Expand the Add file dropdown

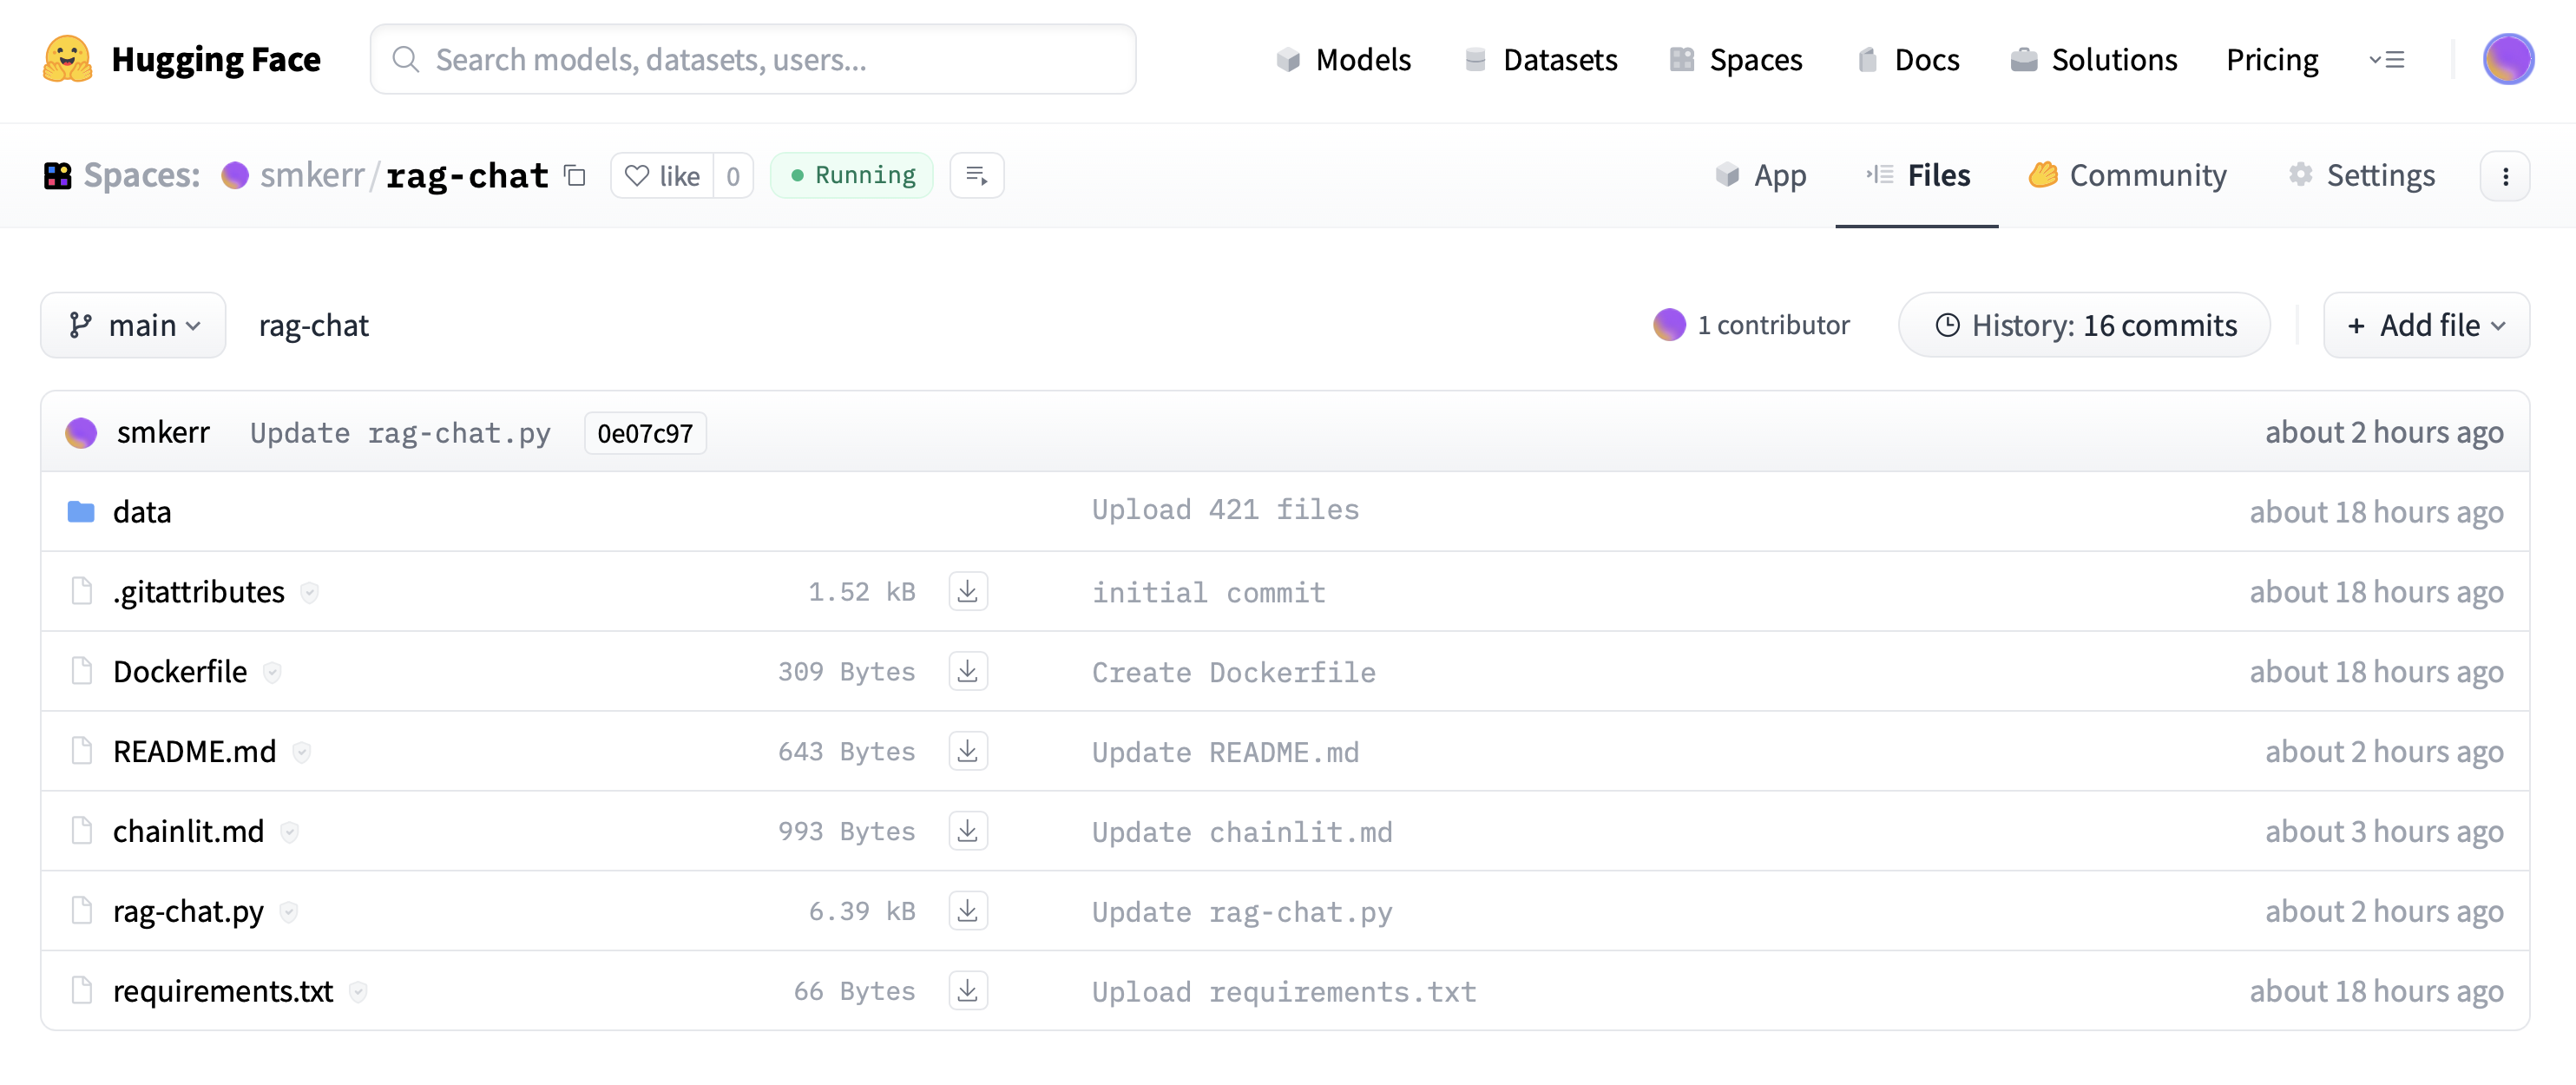pos(2425,325)
